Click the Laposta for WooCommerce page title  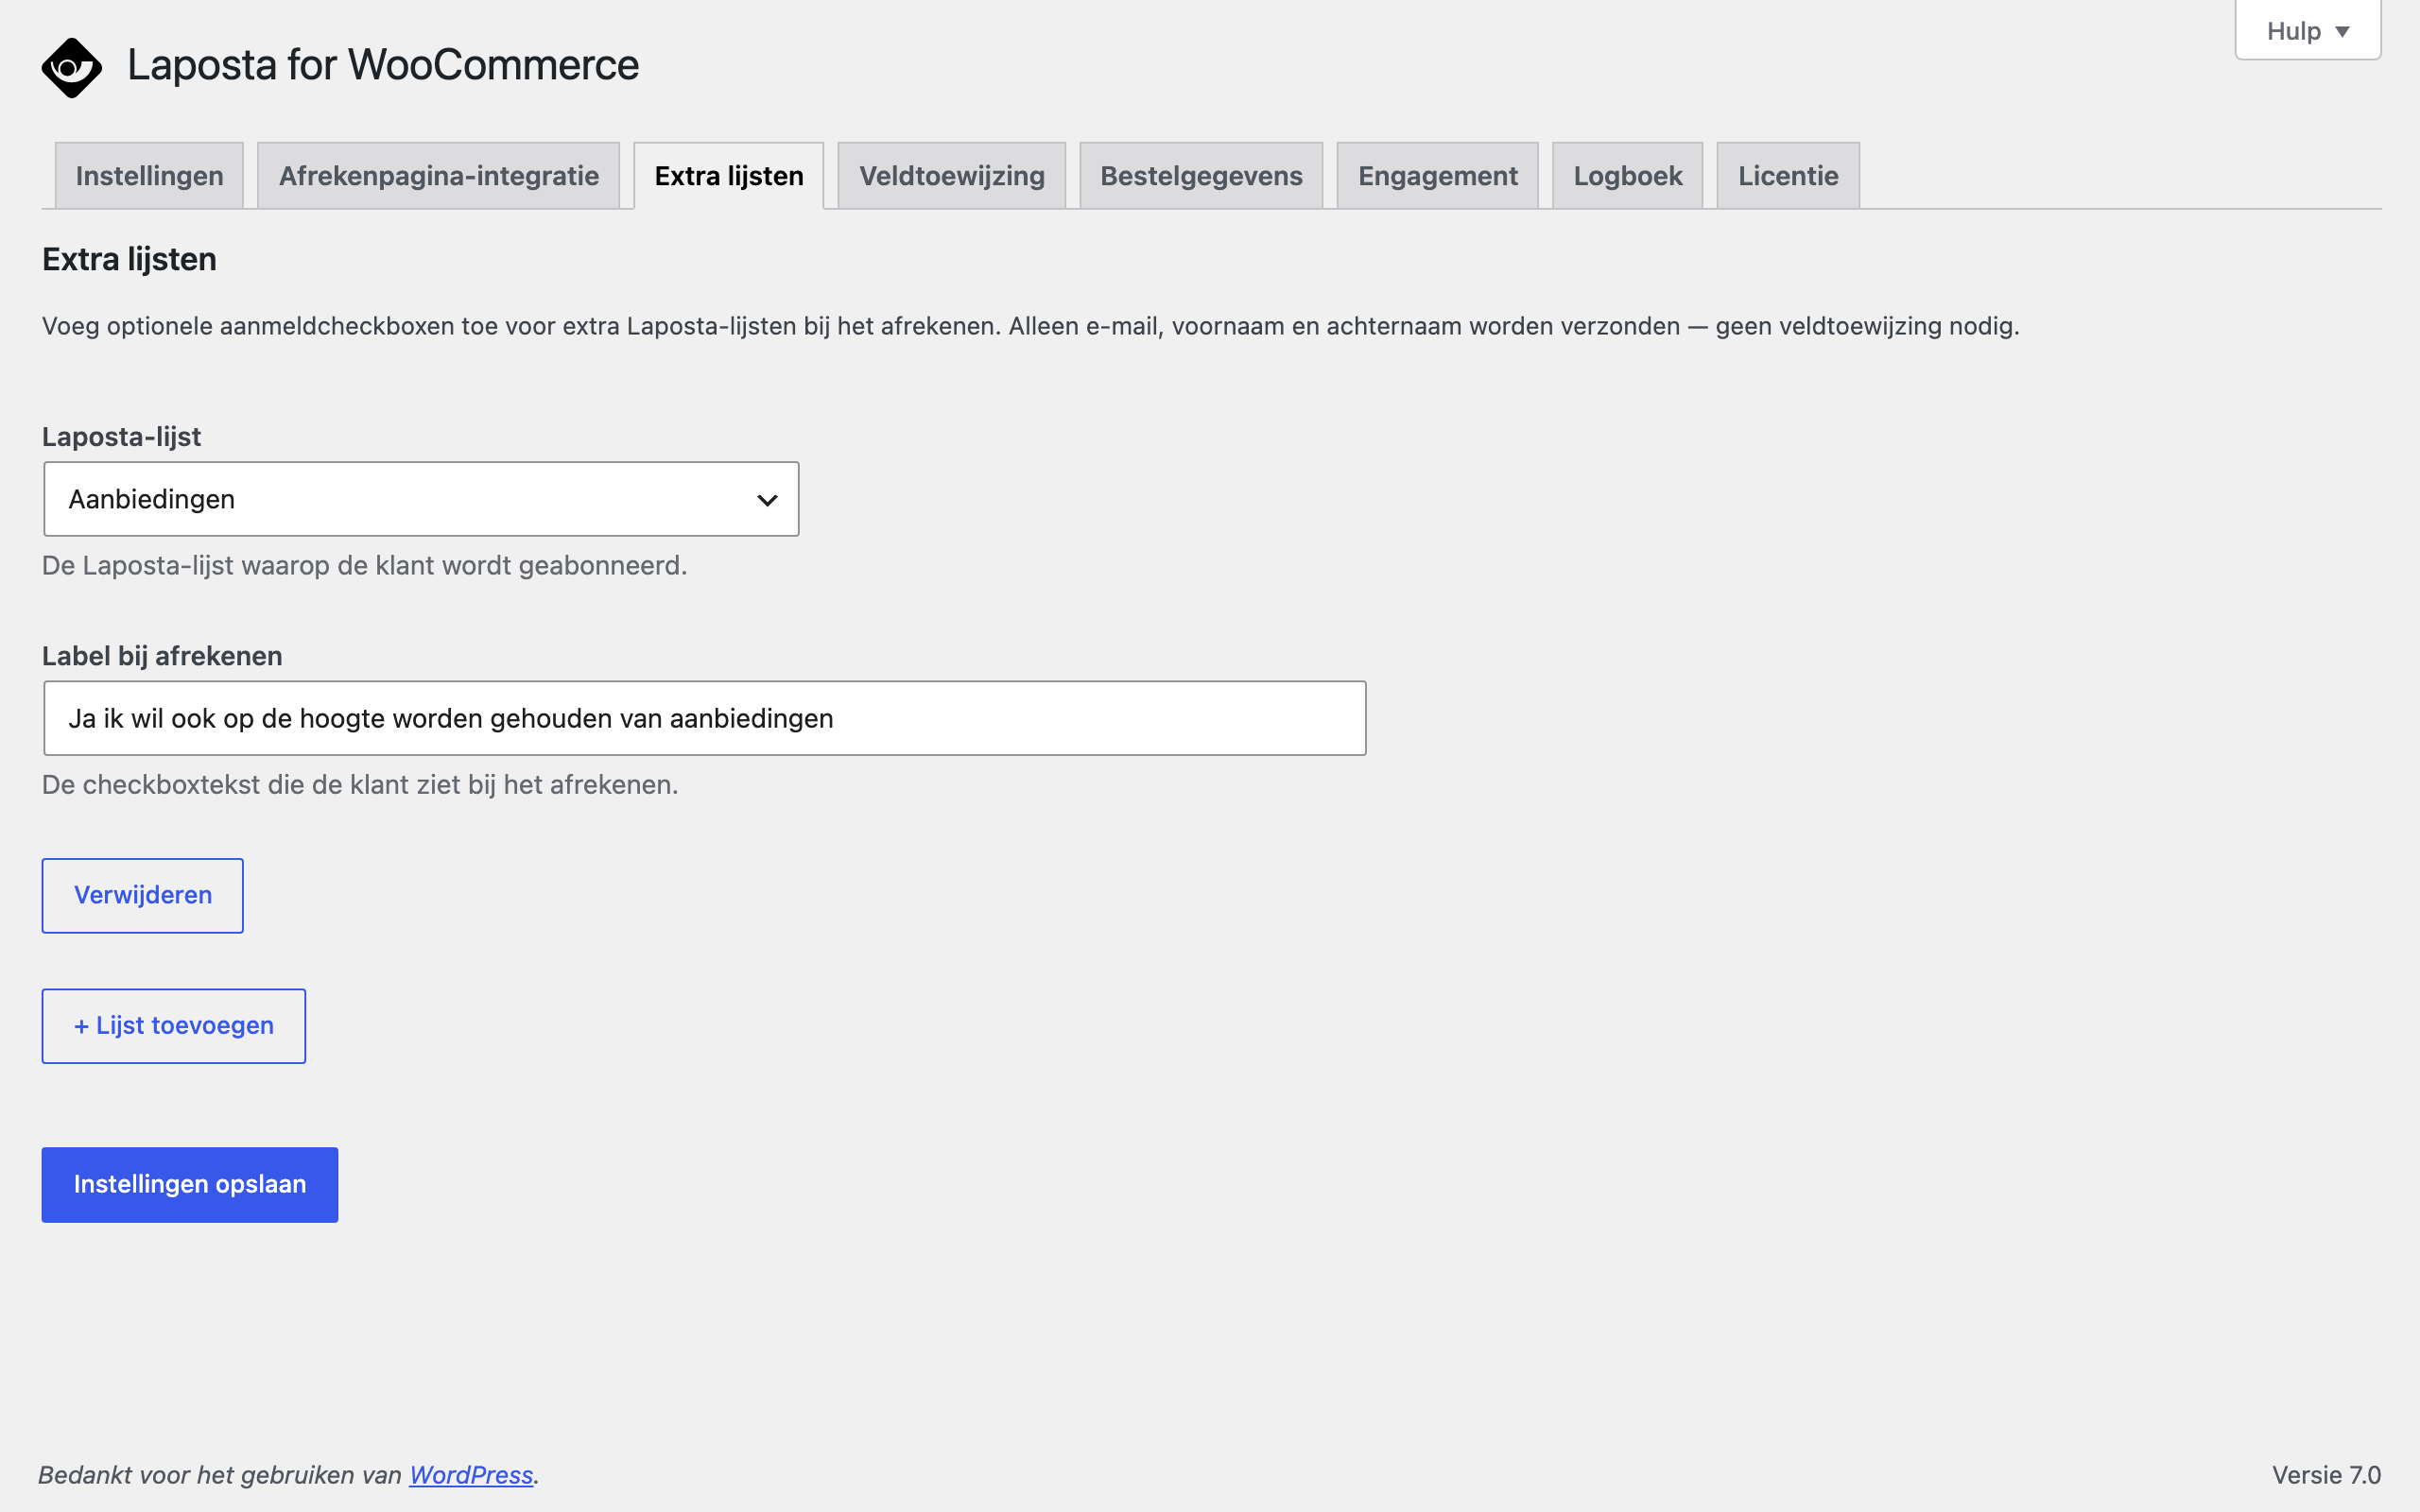383,65
